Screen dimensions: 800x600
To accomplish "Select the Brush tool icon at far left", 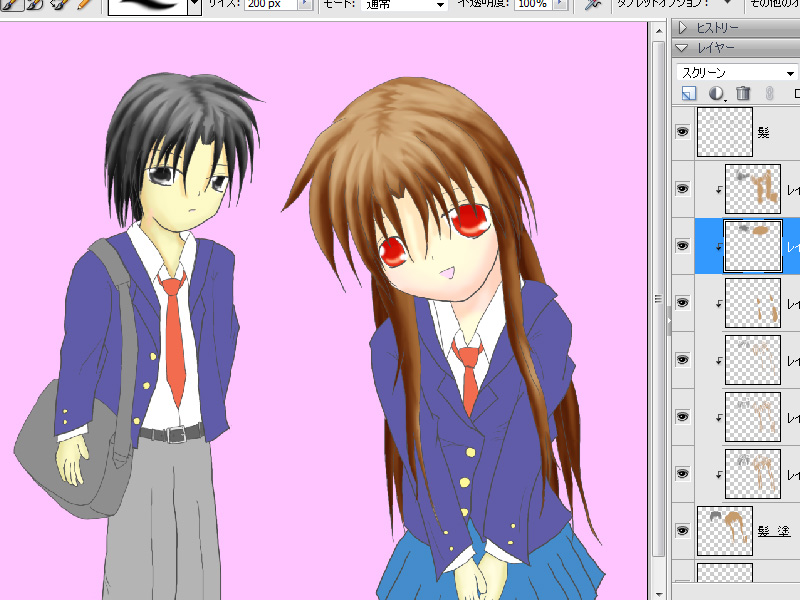I will coord(11,4).
